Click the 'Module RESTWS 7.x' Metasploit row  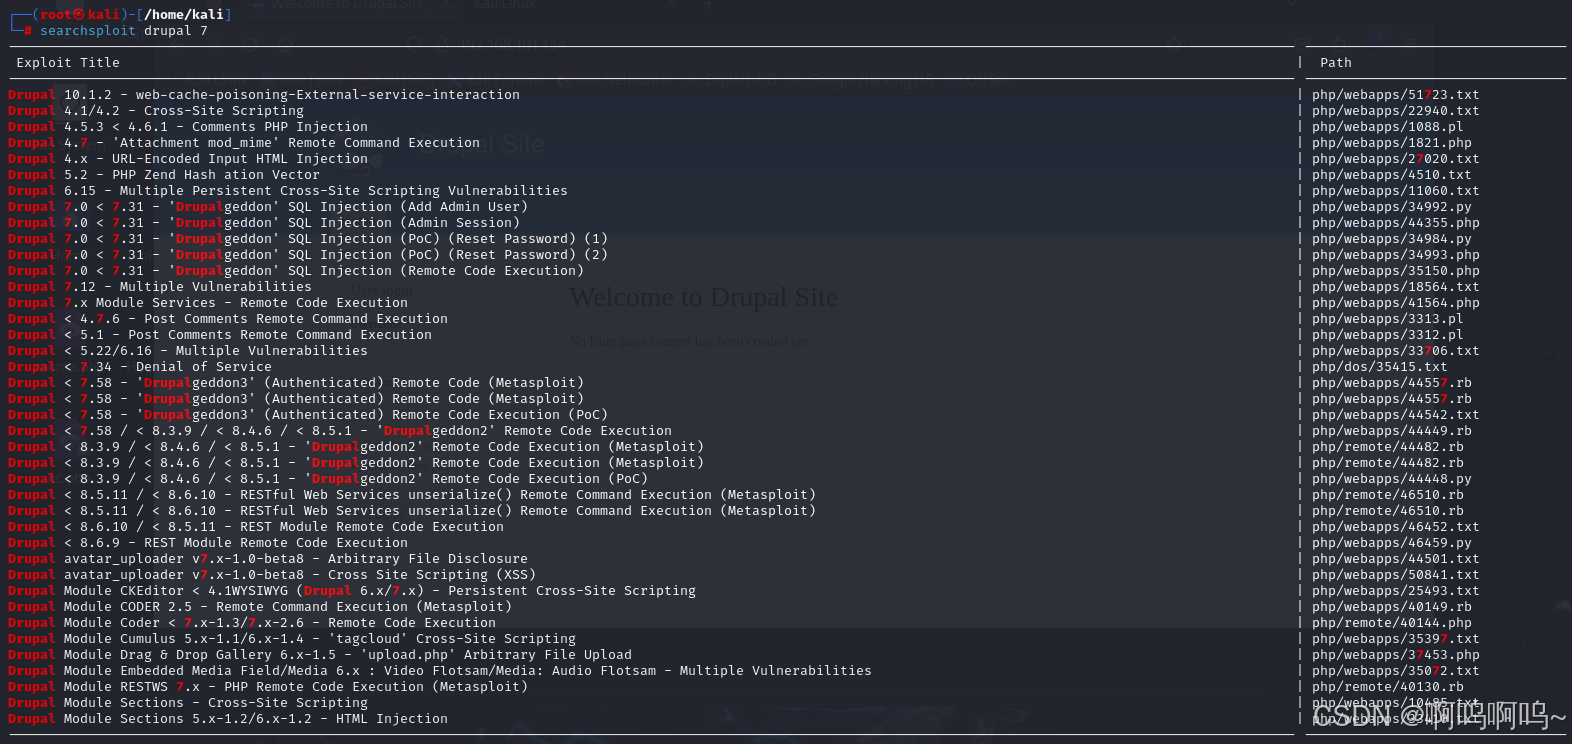pos(268,687)
